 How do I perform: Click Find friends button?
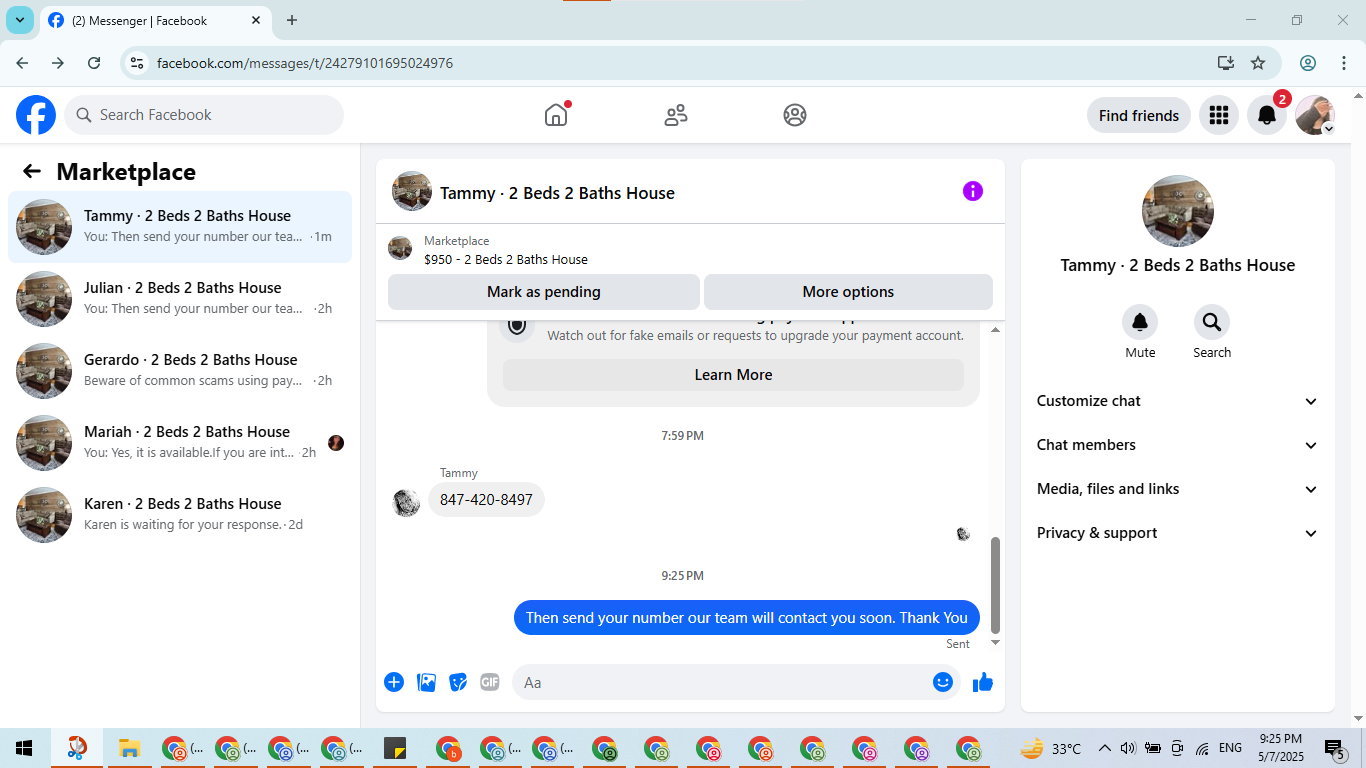pyautogui.click(x=1139, y=115)
